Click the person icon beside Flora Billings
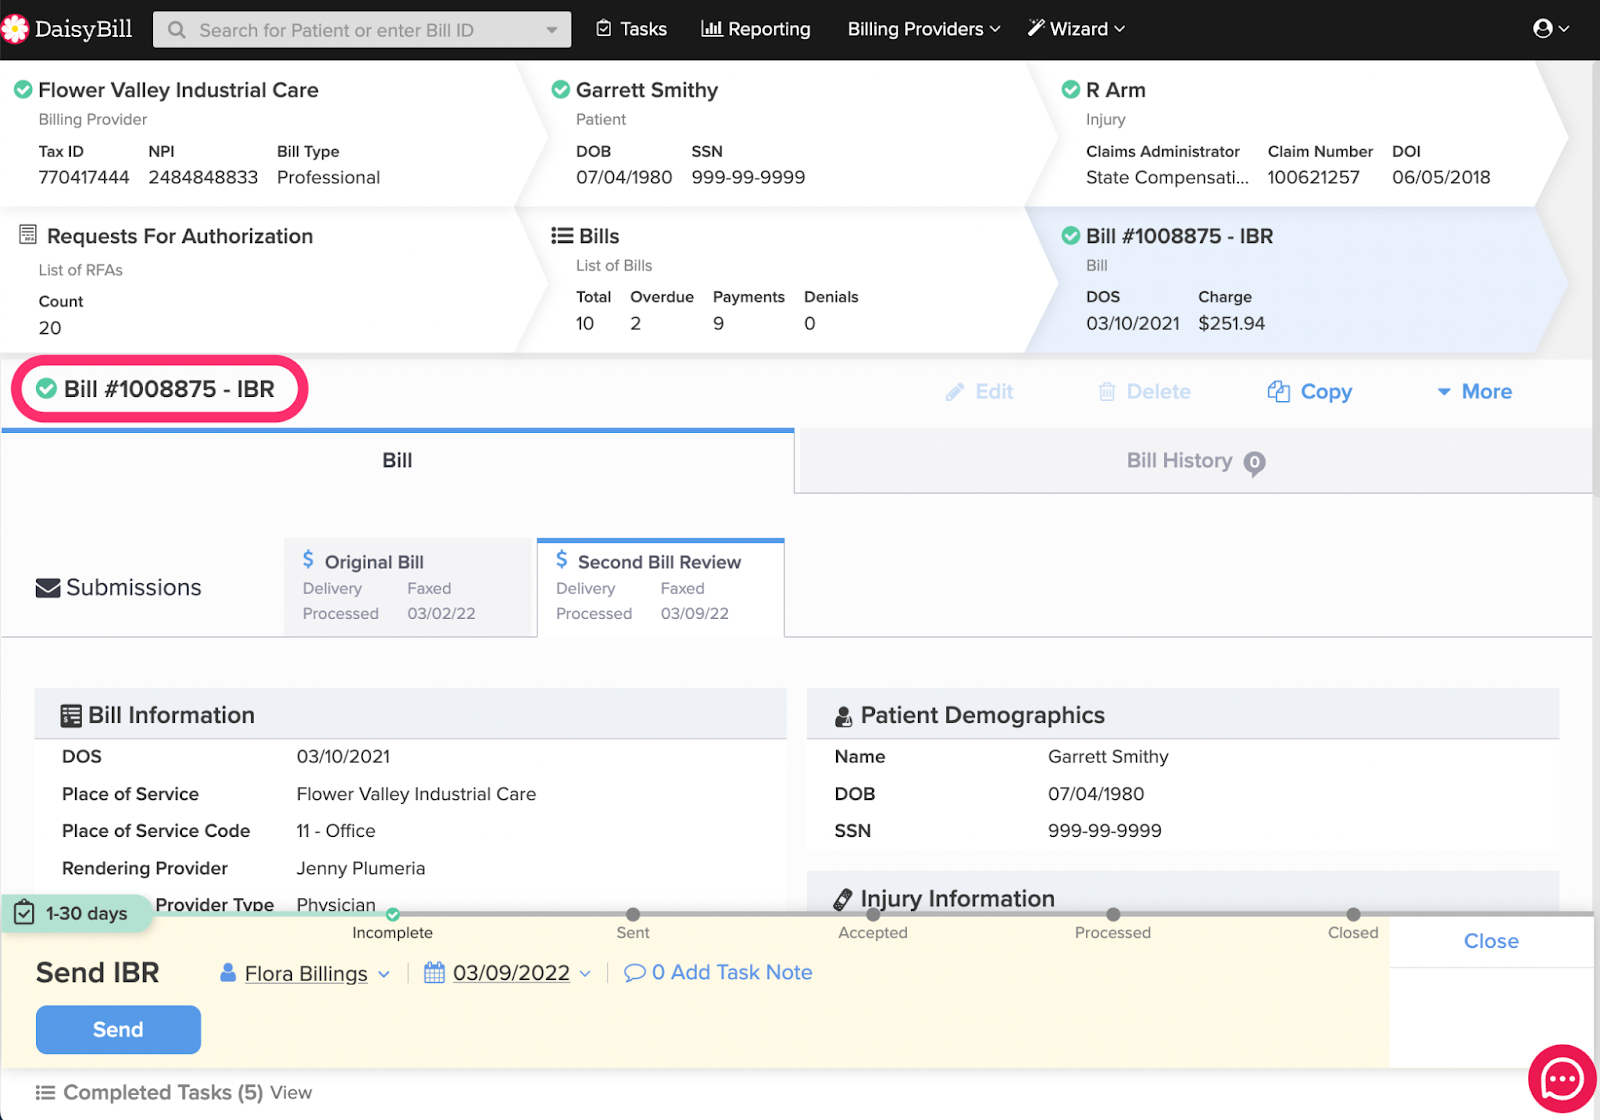The image size is (1600, 1120). (228, 972)
